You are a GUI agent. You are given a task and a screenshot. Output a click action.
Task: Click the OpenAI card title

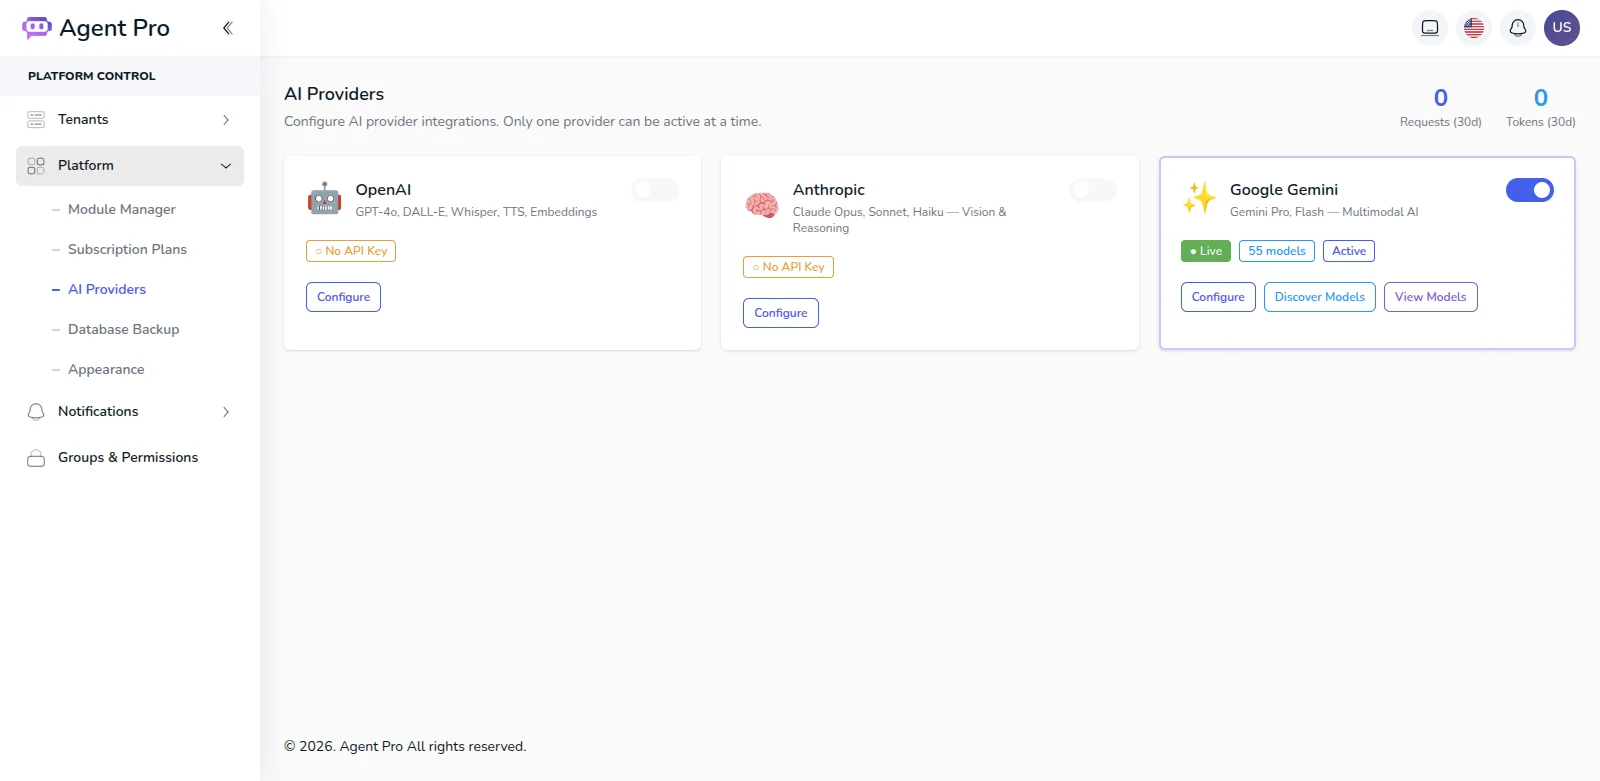tap(383, 190)
